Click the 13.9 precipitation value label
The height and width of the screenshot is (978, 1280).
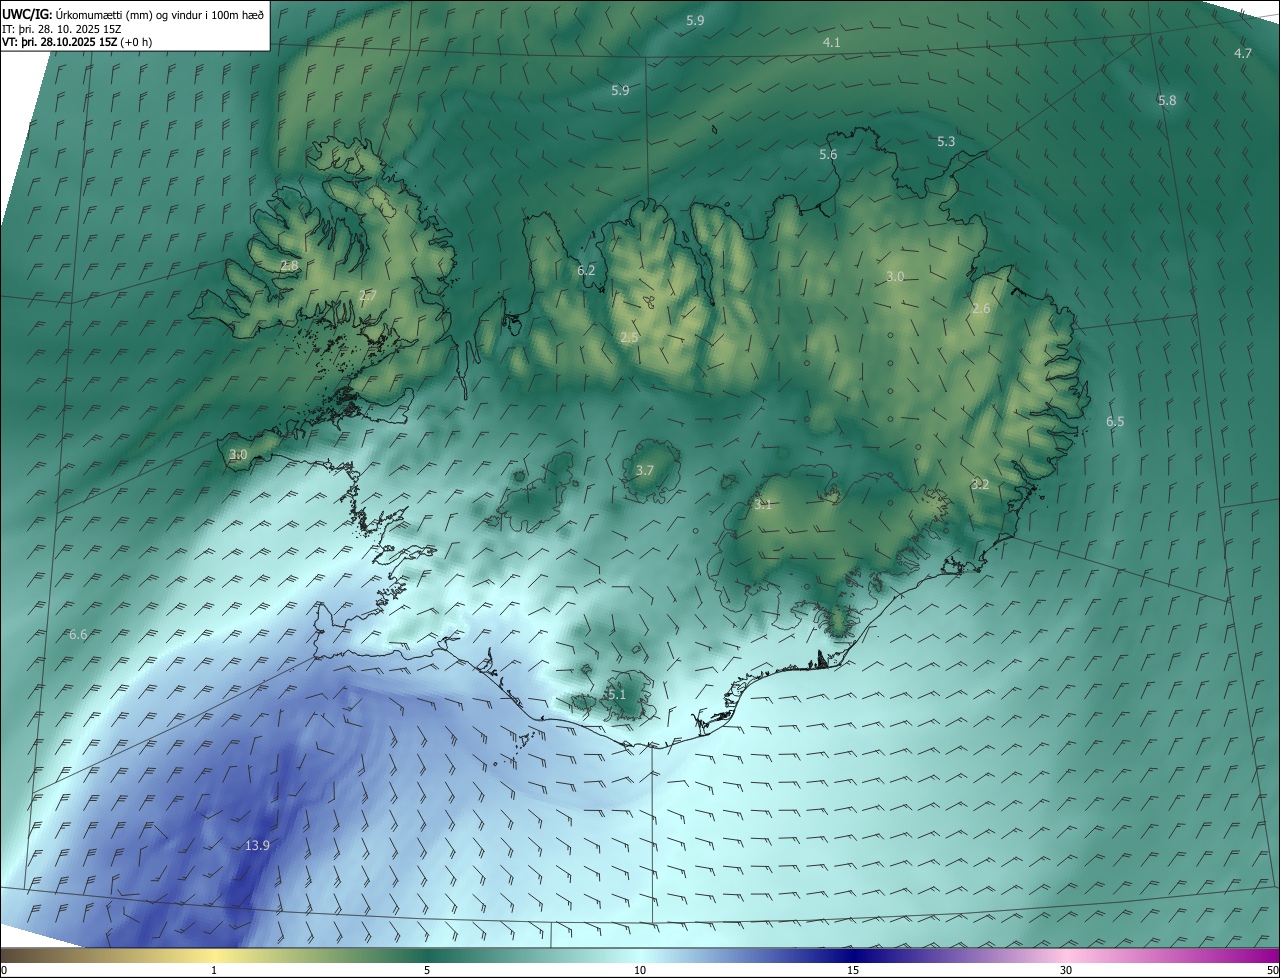click(257, 846)
